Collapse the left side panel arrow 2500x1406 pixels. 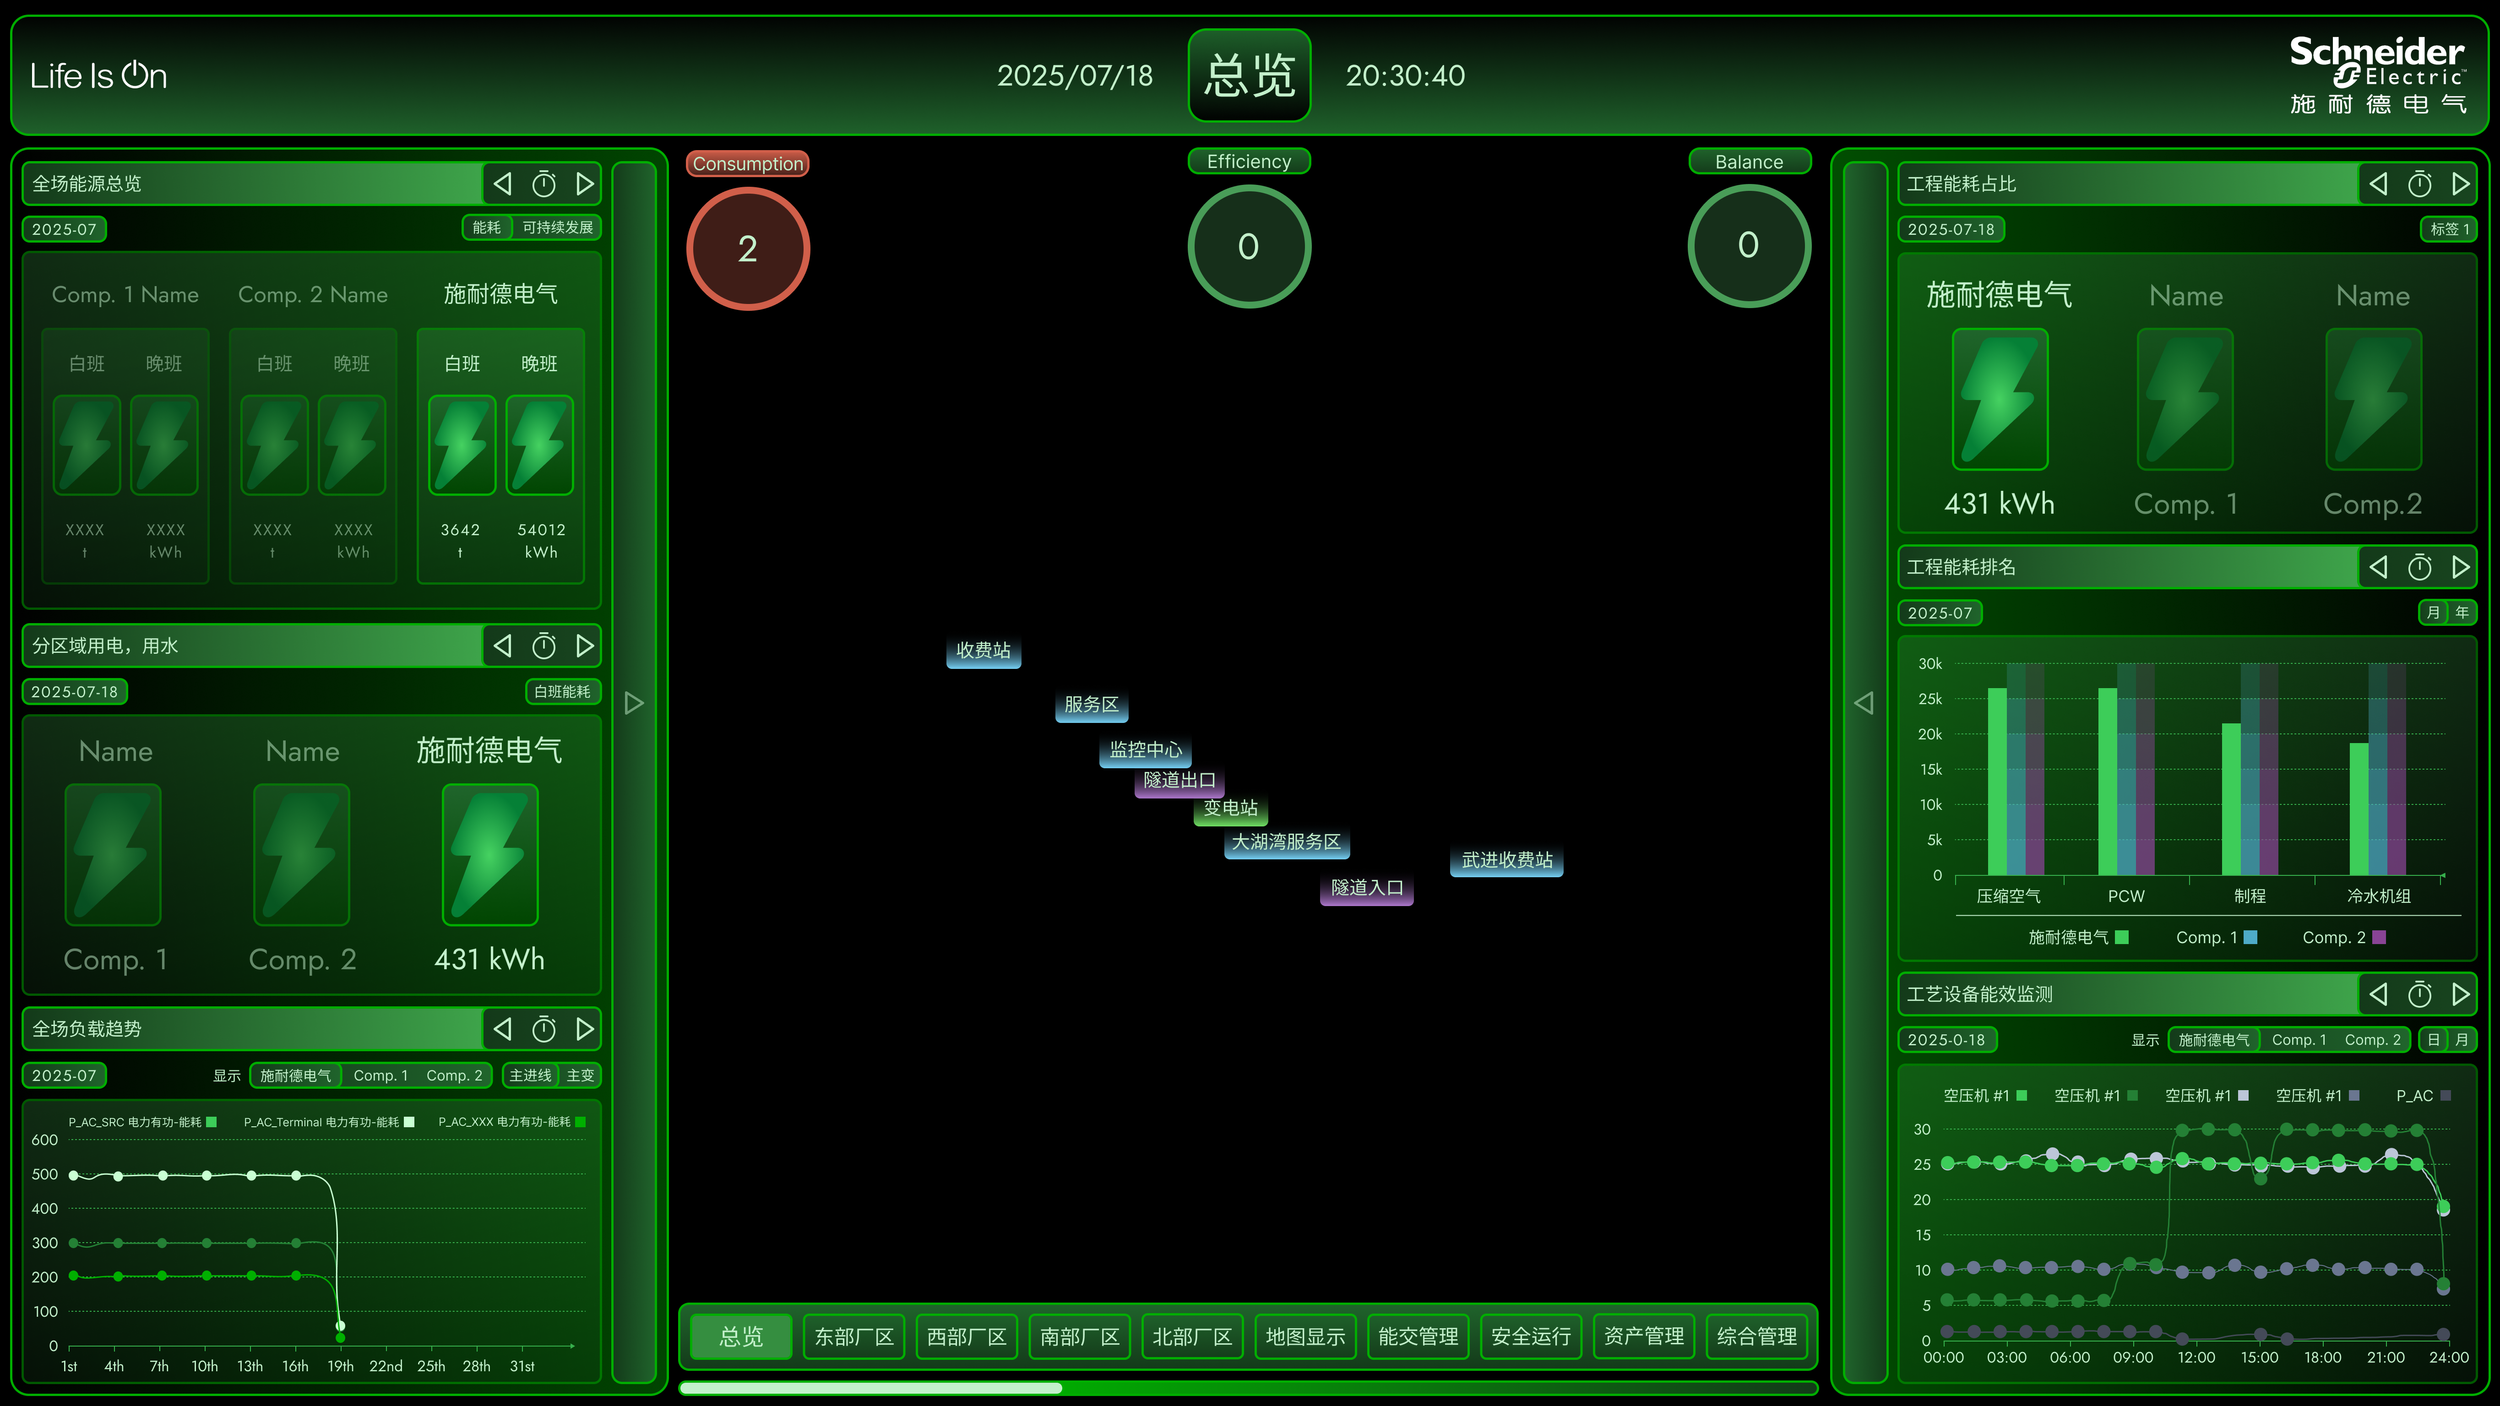[x=633, y=703]
